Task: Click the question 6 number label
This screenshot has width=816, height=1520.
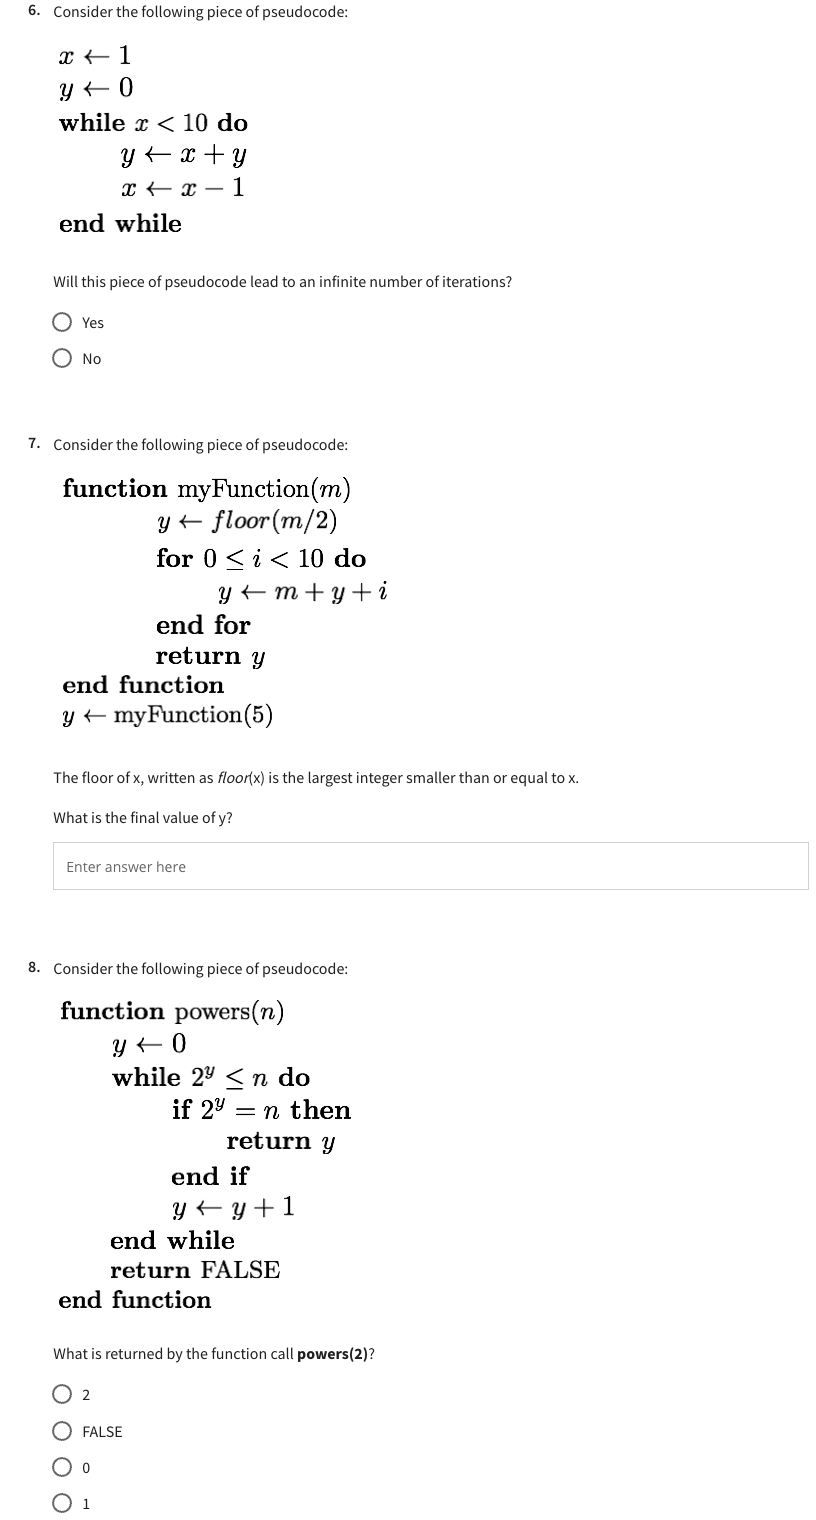Action: (x=32, y=10)
